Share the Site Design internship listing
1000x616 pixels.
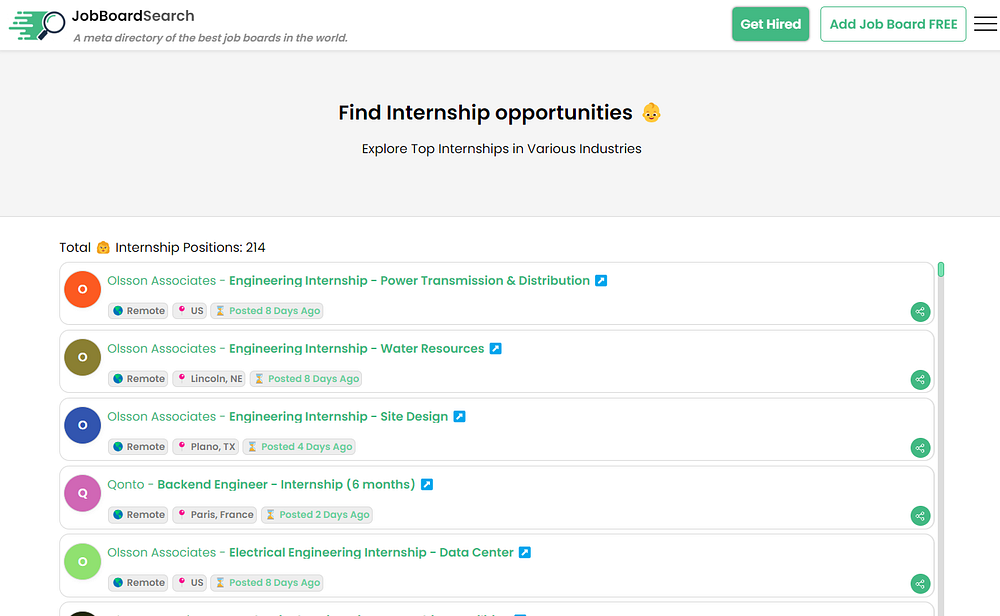coord(920,448)
